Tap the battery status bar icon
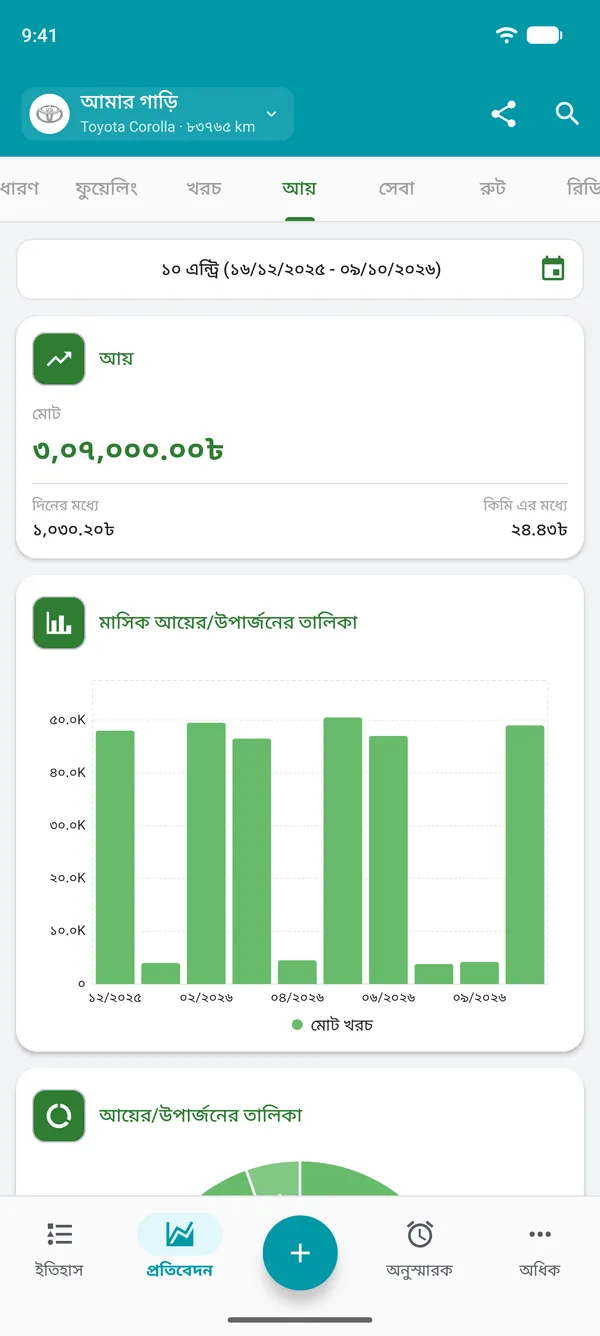This screenshot has height=1336, width=600. (x=545, y=35)
